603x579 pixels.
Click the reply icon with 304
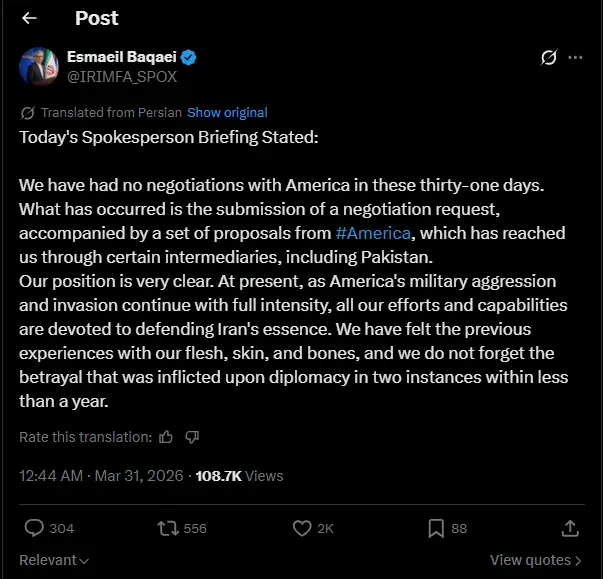point(34,527)
